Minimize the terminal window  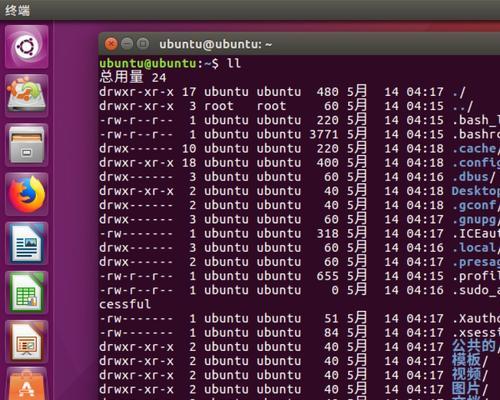pos(127,44)
